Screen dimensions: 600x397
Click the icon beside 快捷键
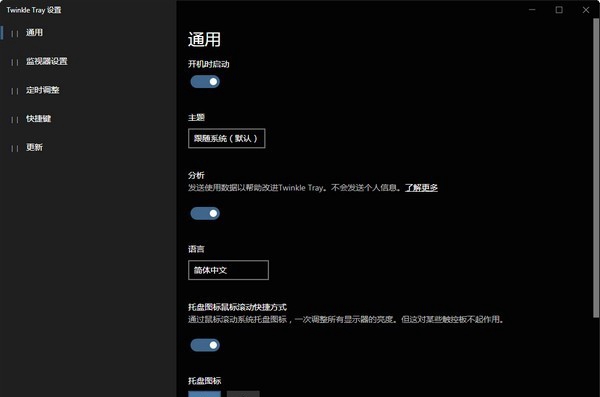point(15,119)
